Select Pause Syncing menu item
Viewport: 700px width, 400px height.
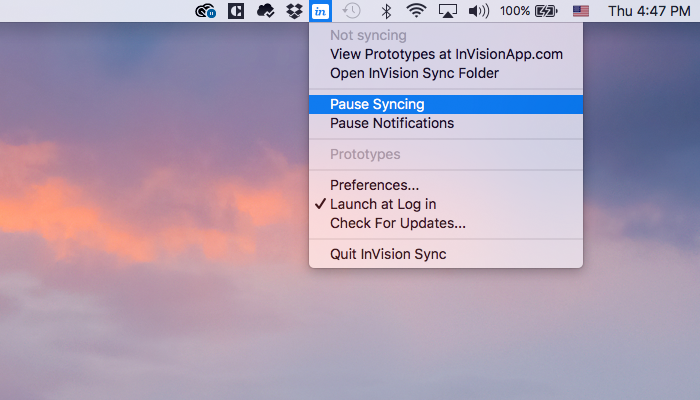point(446,104)
